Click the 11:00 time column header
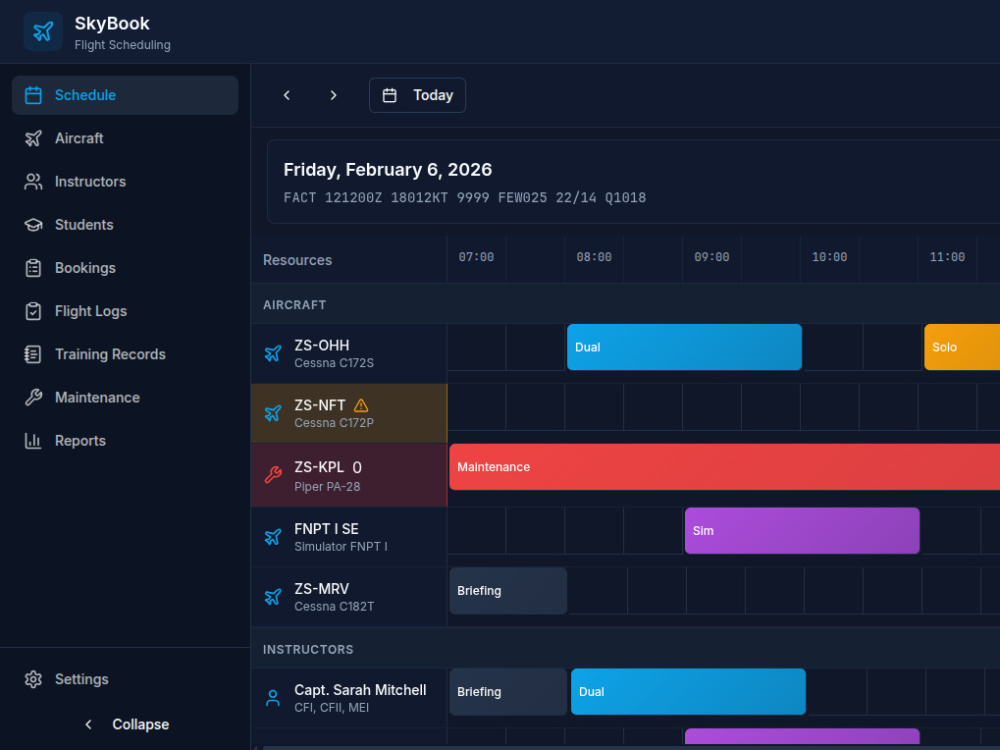The width and height of the screenshot is (1000, 750). [947, 257]
